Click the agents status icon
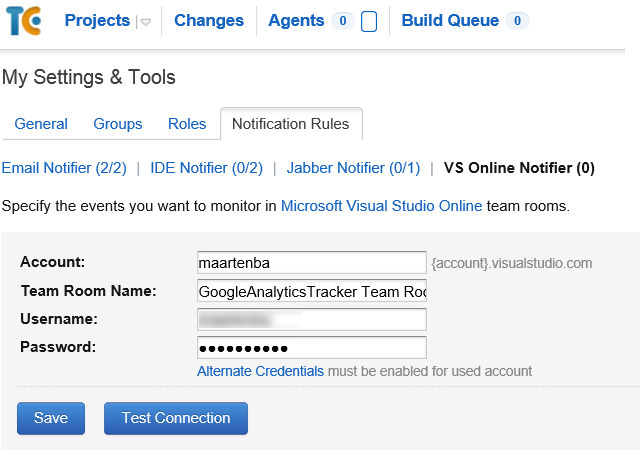 [x=369, y=22]
